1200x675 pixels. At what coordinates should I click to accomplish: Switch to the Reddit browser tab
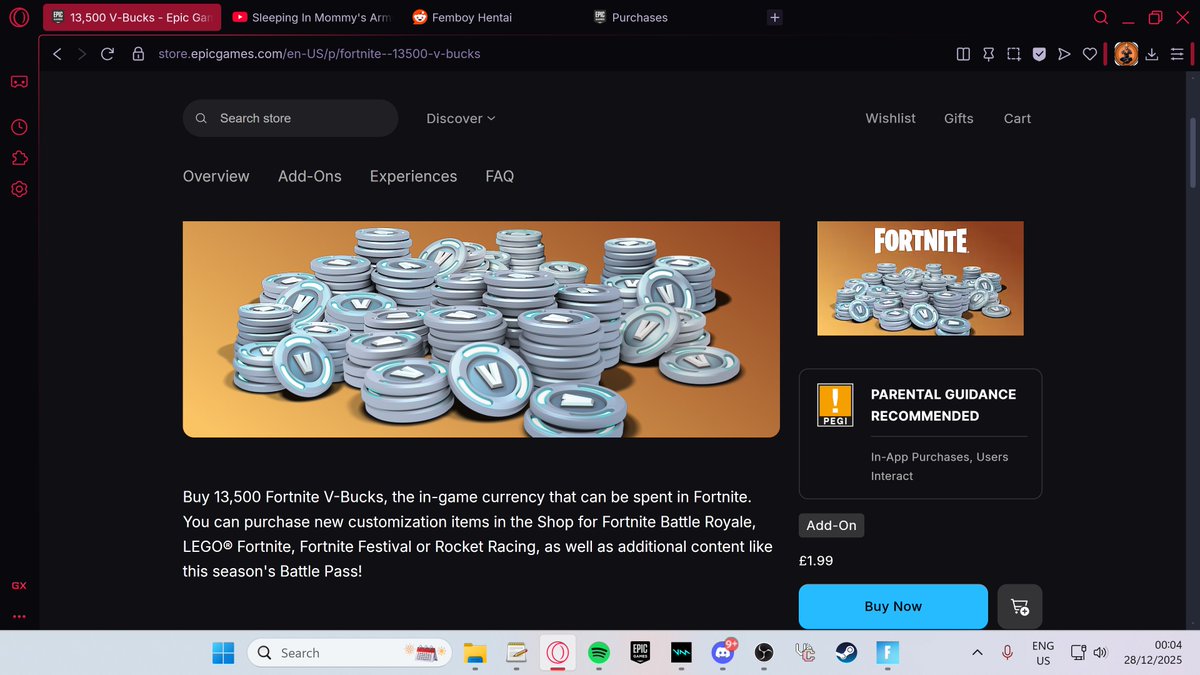point(490,17)
